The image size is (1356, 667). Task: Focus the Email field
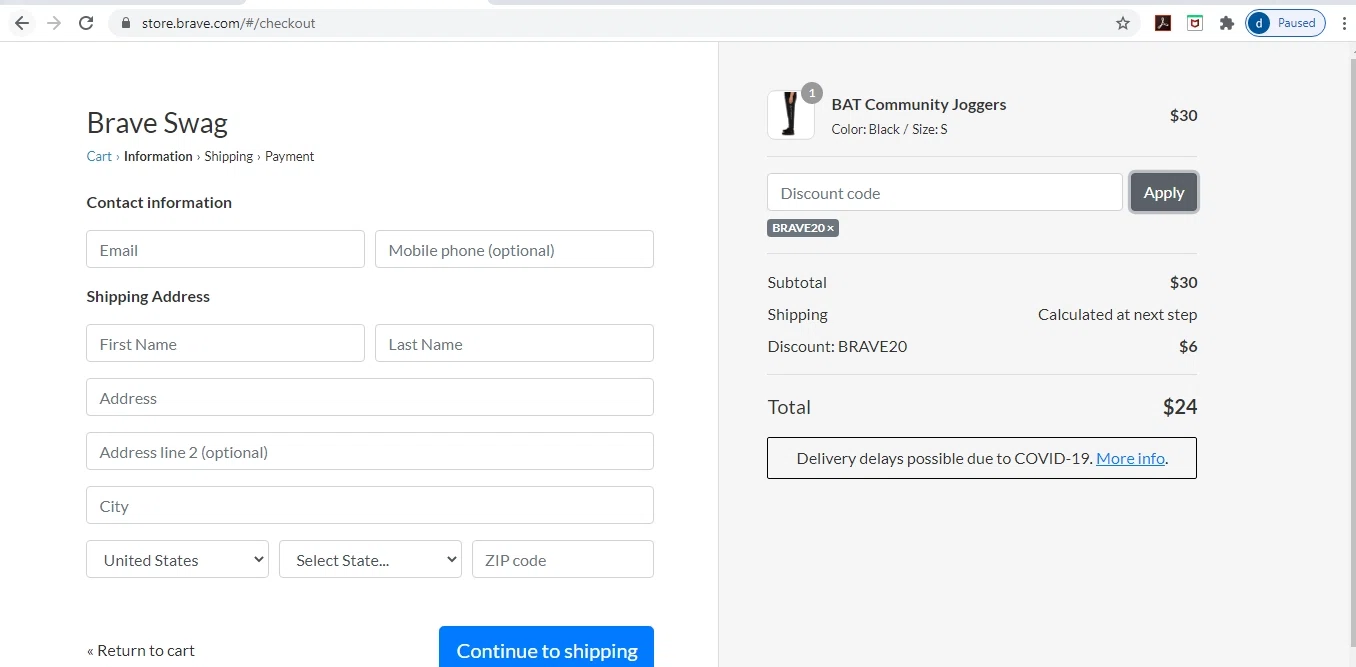point(225,249)
